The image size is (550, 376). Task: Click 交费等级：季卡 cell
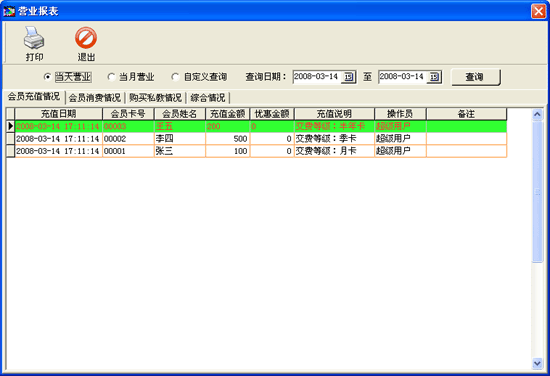[x=334, y=139]
